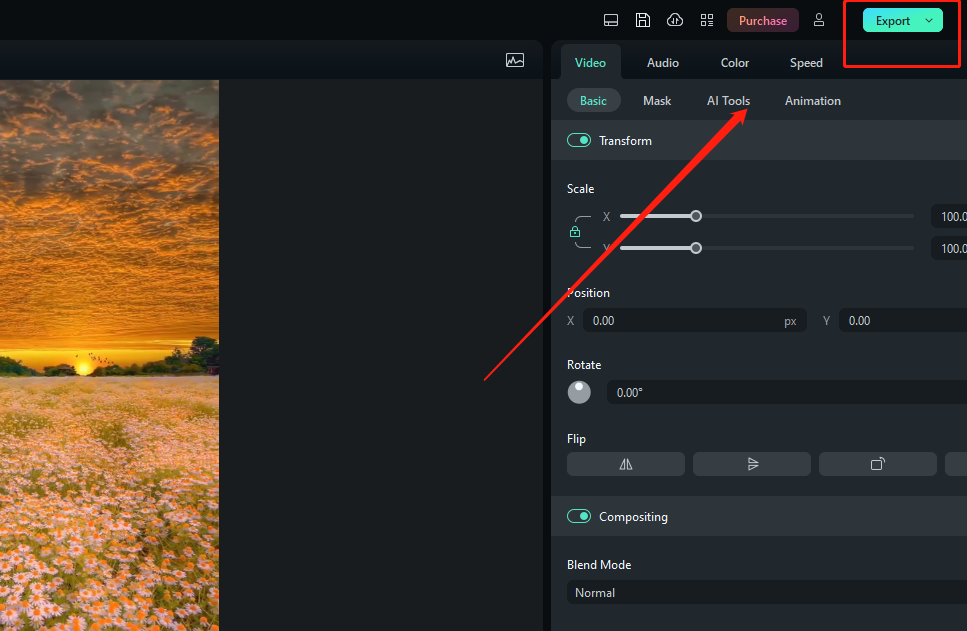Click the user account icon
967x631 pixels.
point(819,19)
